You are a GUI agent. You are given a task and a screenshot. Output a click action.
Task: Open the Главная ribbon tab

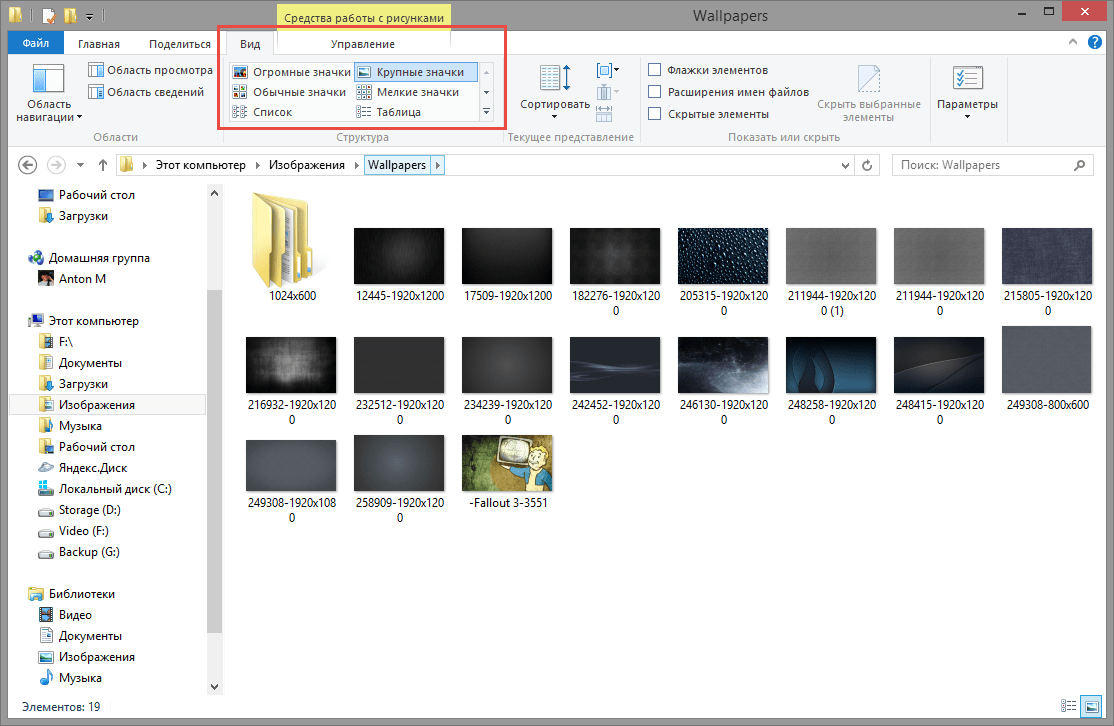coord(99,44)
